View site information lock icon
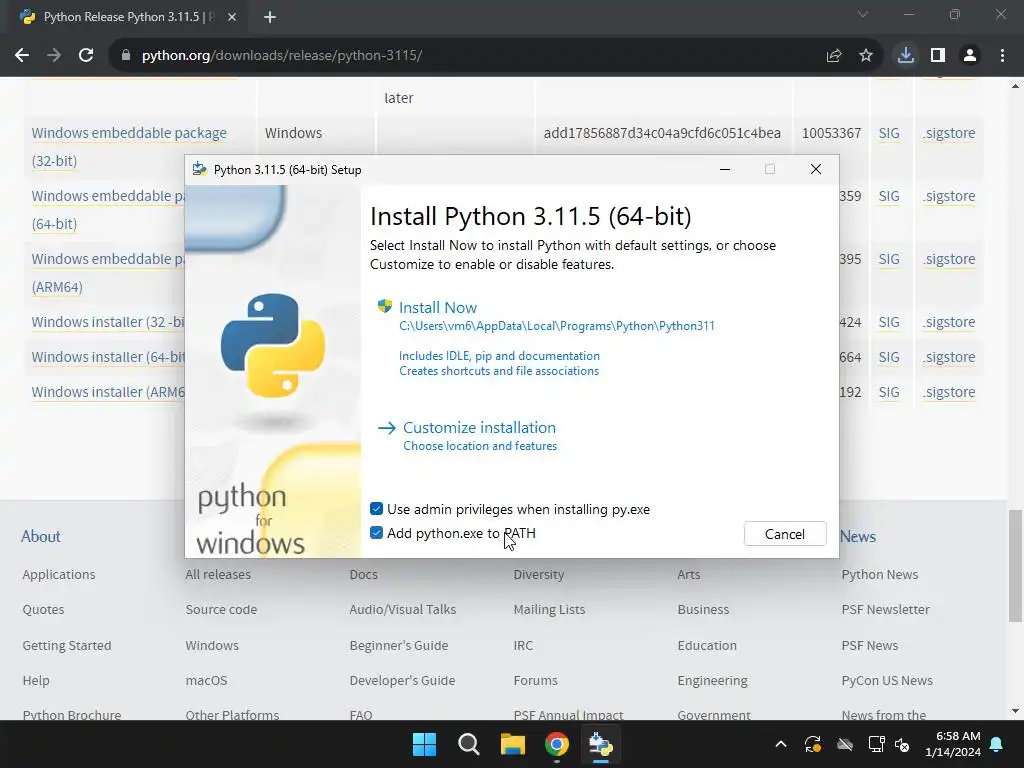The image size is (1024, 768). (126, 56)
